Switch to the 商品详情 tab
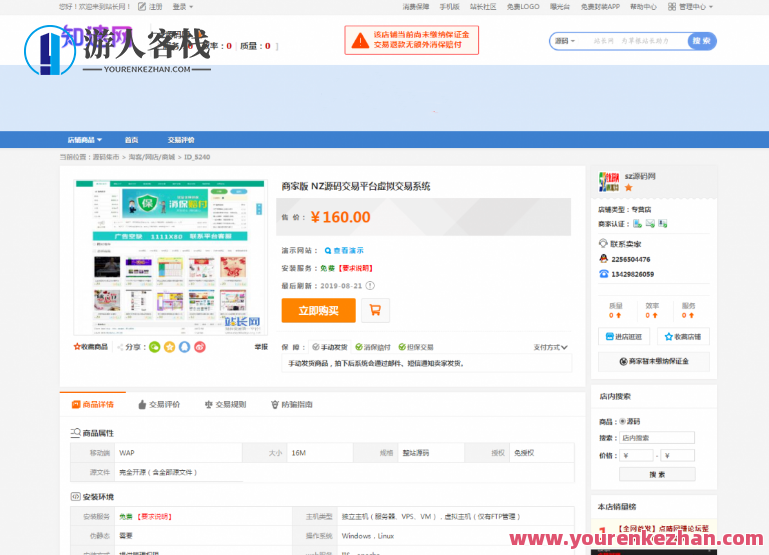 coord(93,404)
